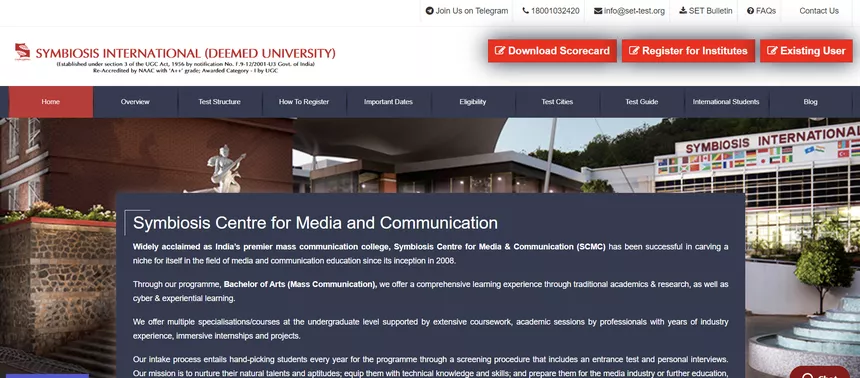Open the Test Structure menu item

(219, 102)
